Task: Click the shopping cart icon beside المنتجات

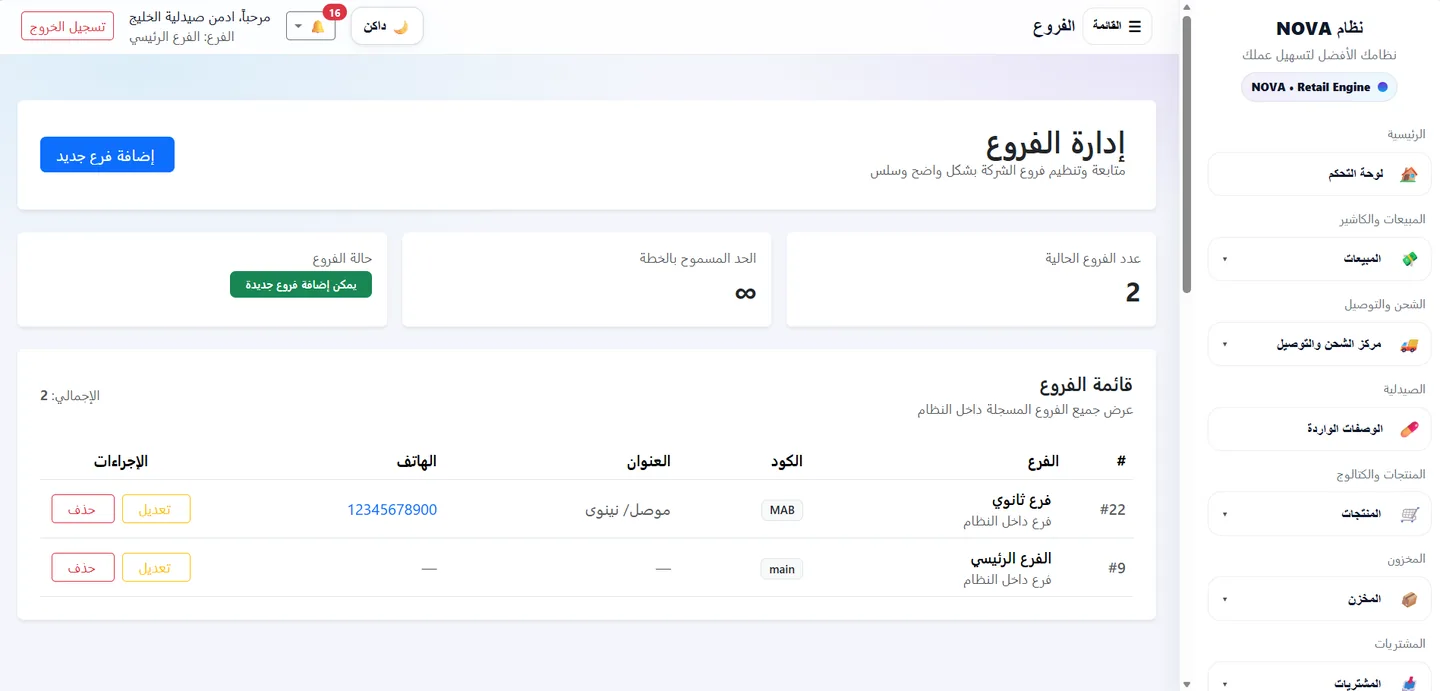Action: (1409, 514)
